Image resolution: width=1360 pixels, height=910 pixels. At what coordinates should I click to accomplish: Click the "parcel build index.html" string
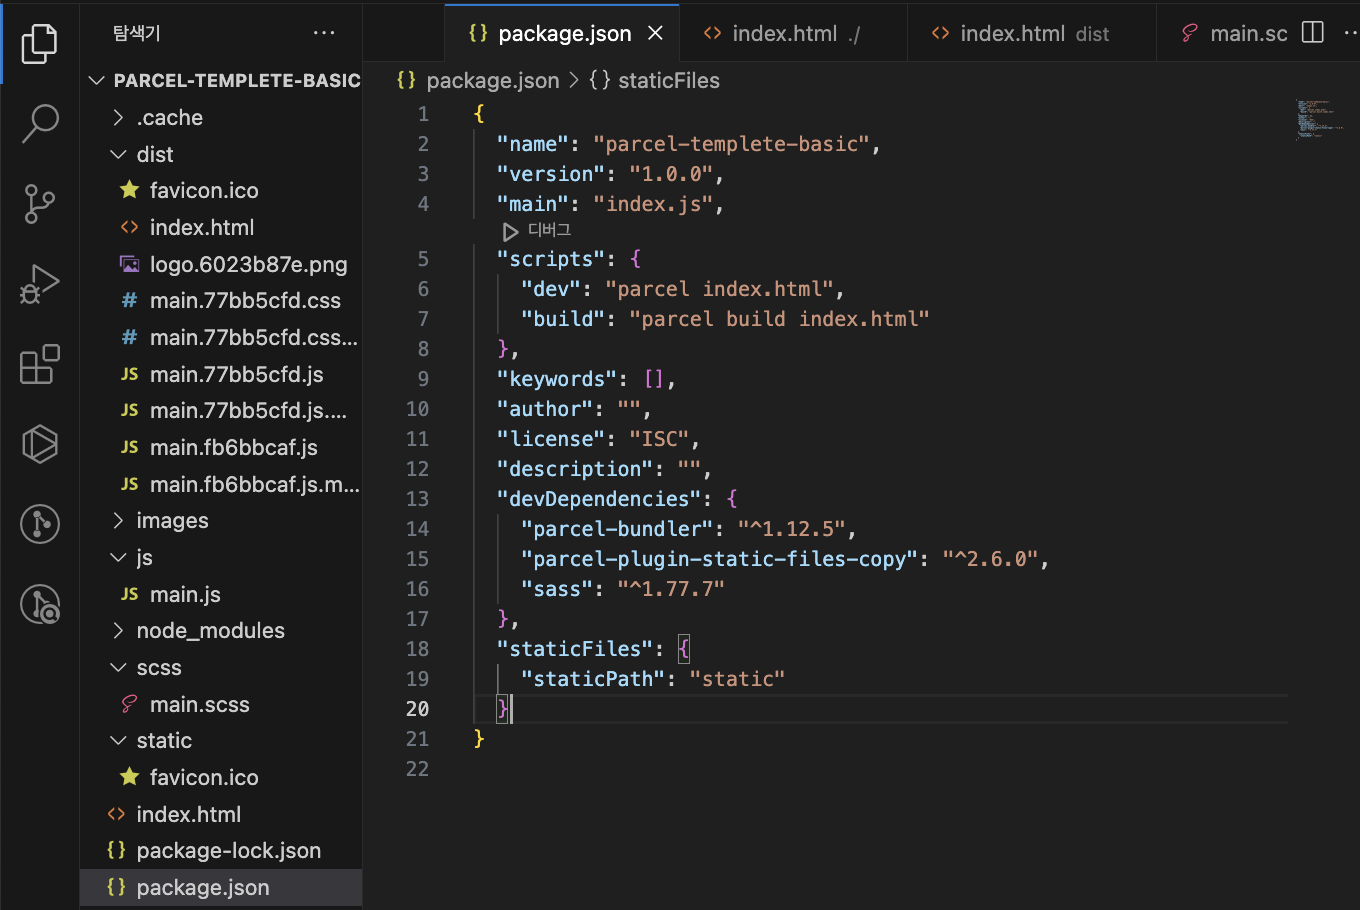click(779, 319)
